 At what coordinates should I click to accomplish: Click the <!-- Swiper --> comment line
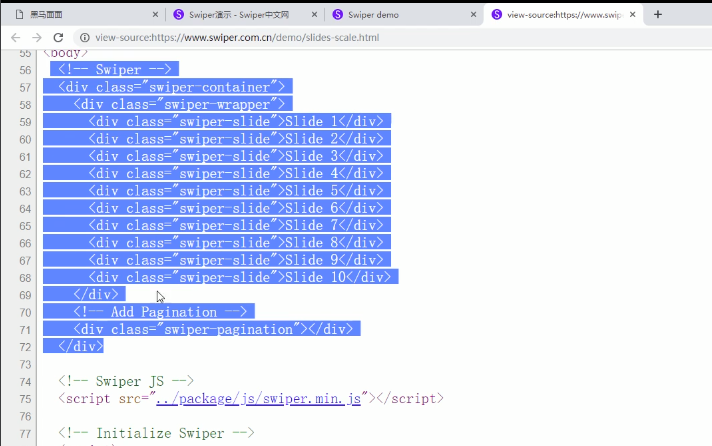(x=114, y=69)
